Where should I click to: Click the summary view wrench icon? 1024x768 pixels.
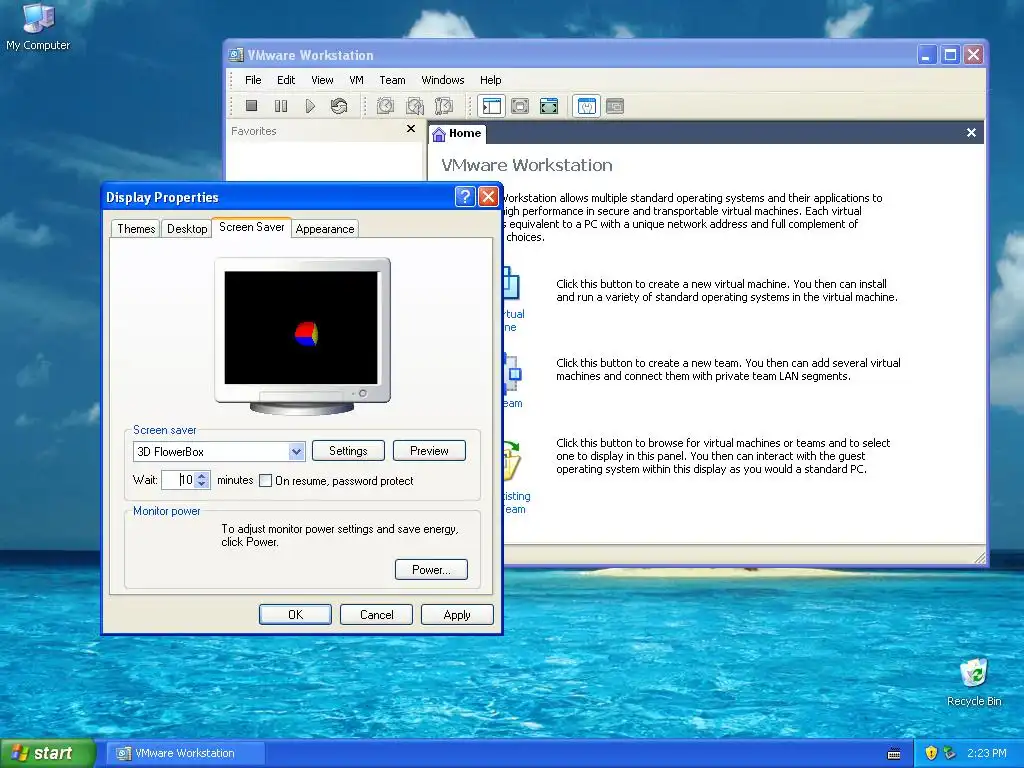click(x=586, y=105)
